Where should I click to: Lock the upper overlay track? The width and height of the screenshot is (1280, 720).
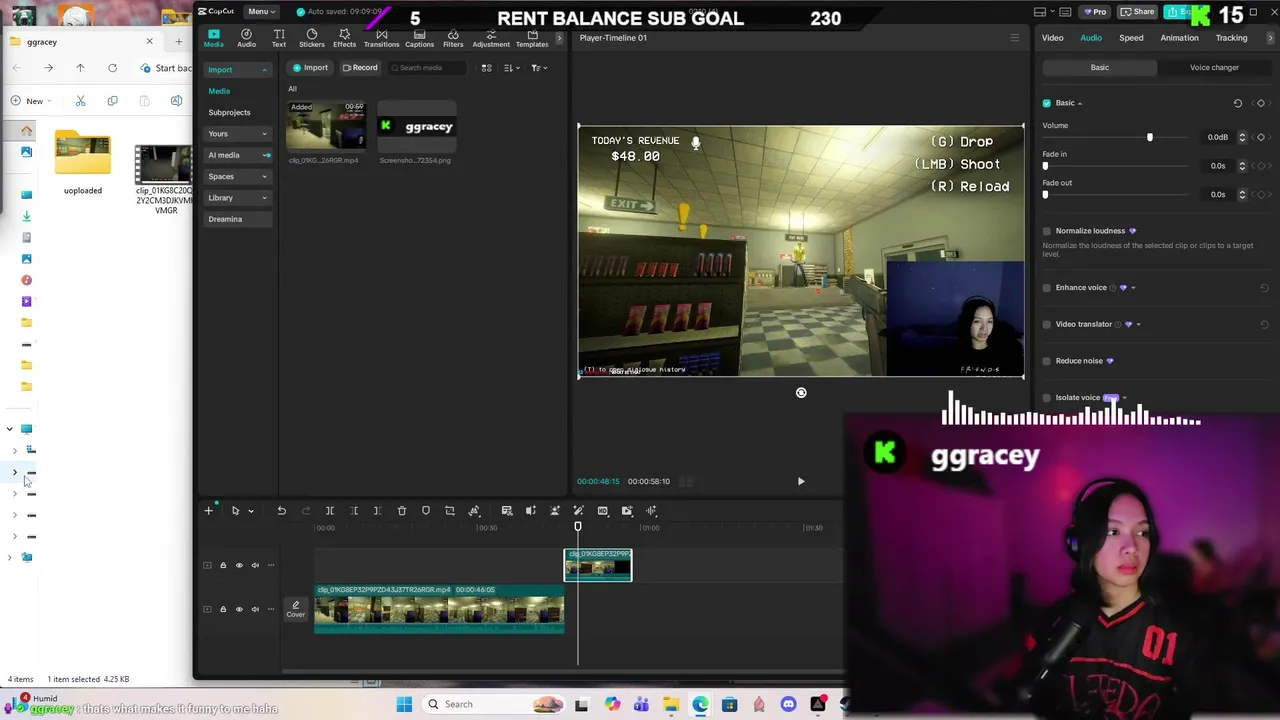[x=223, y=565]
